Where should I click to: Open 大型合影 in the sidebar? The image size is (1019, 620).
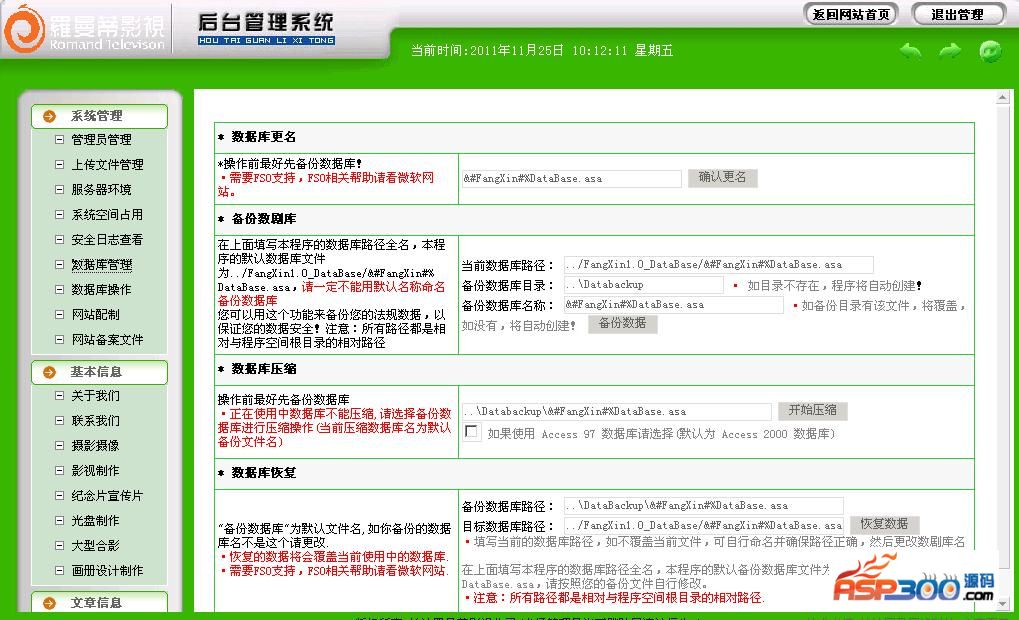point(96,546)
